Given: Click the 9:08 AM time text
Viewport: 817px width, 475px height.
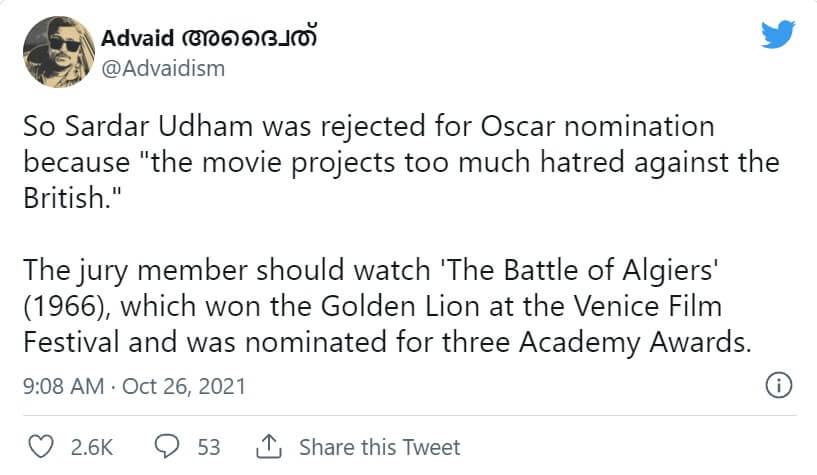Looking at the screenshot, I should tap(61, 386).
